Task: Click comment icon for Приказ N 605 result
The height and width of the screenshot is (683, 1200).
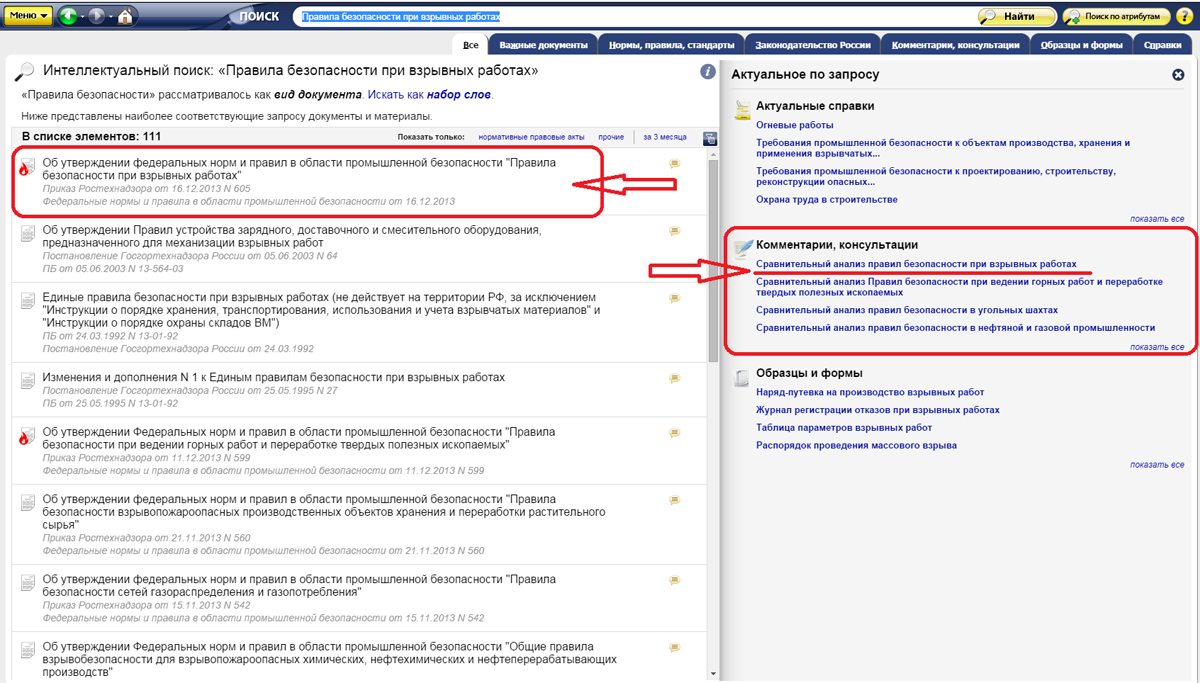Action: tap(675, 164)
